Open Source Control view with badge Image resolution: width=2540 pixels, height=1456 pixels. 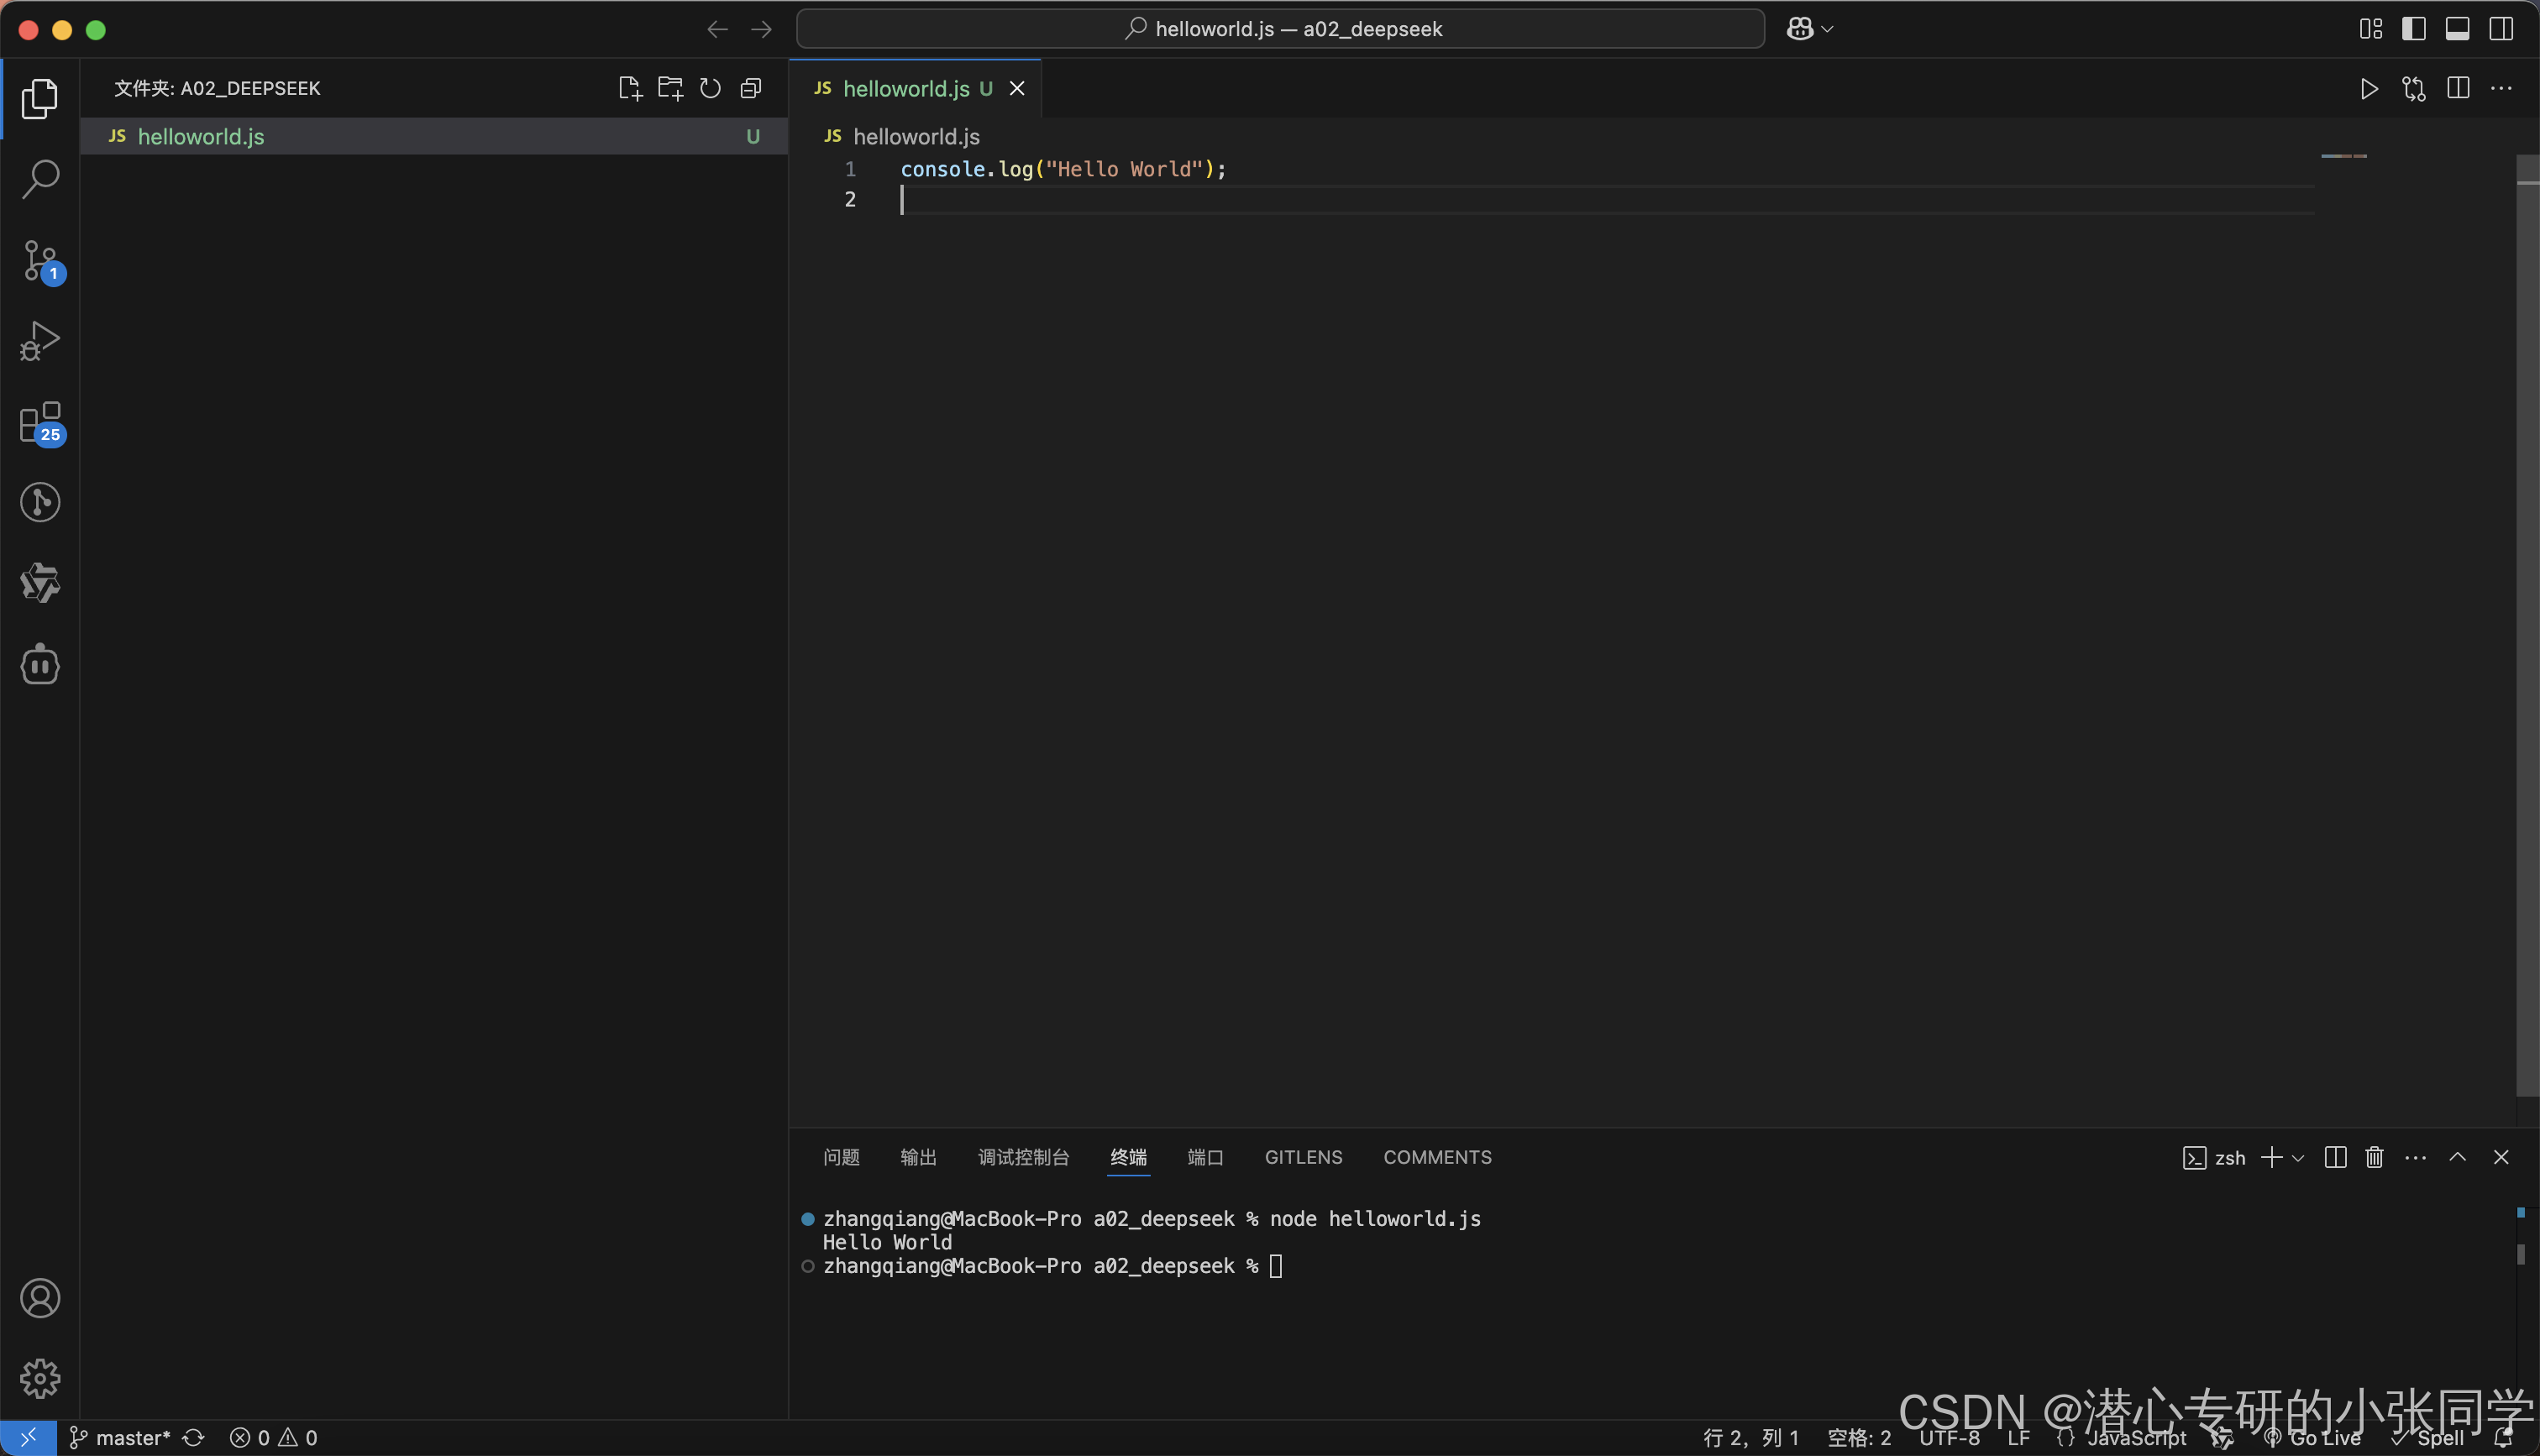point(40,261)
